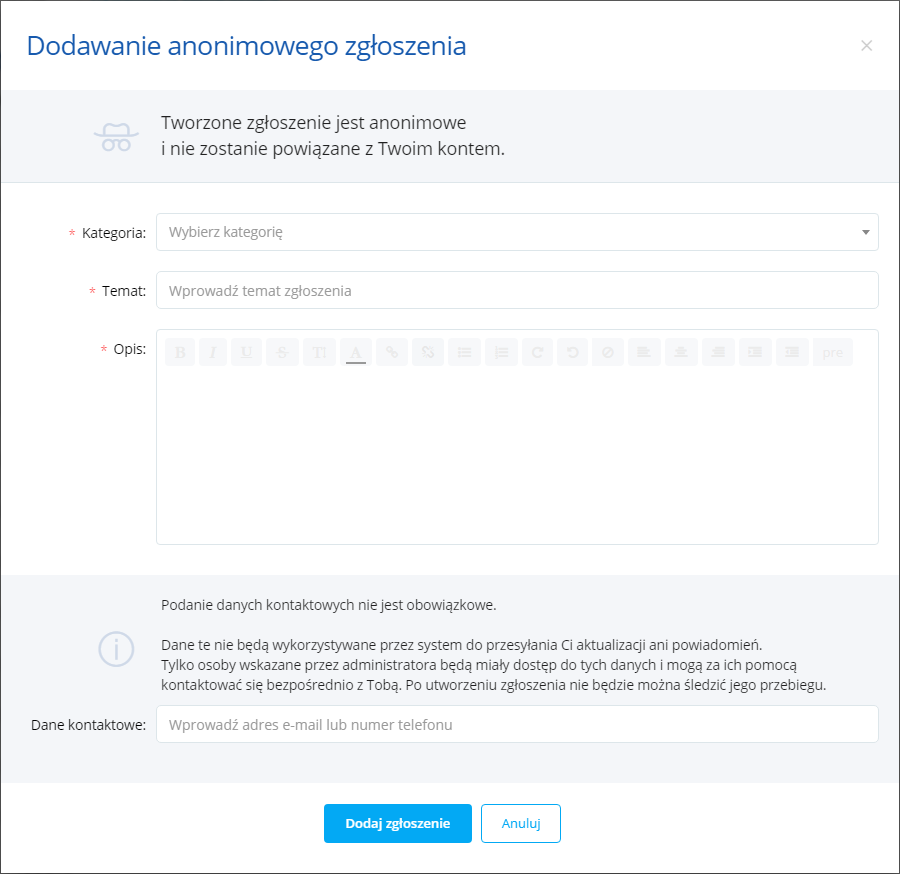Focus the Dane kontaktowe input field
Screen dimensions: 900x874
click(x=517, y=725)
